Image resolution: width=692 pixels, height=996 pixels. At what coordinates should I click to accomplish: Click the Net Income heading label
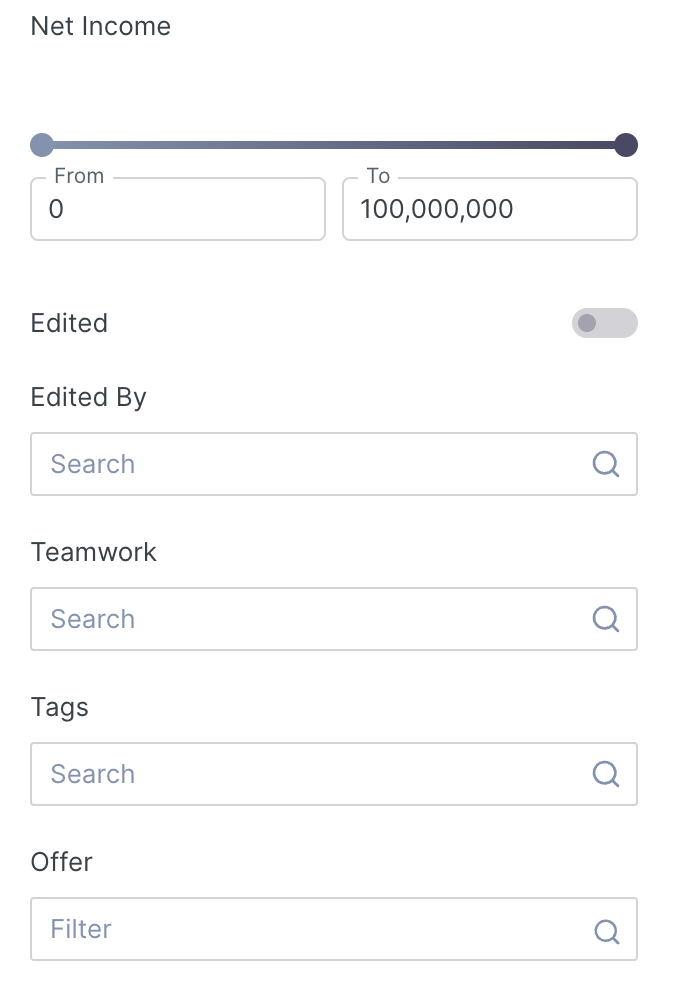coord(101,26)
